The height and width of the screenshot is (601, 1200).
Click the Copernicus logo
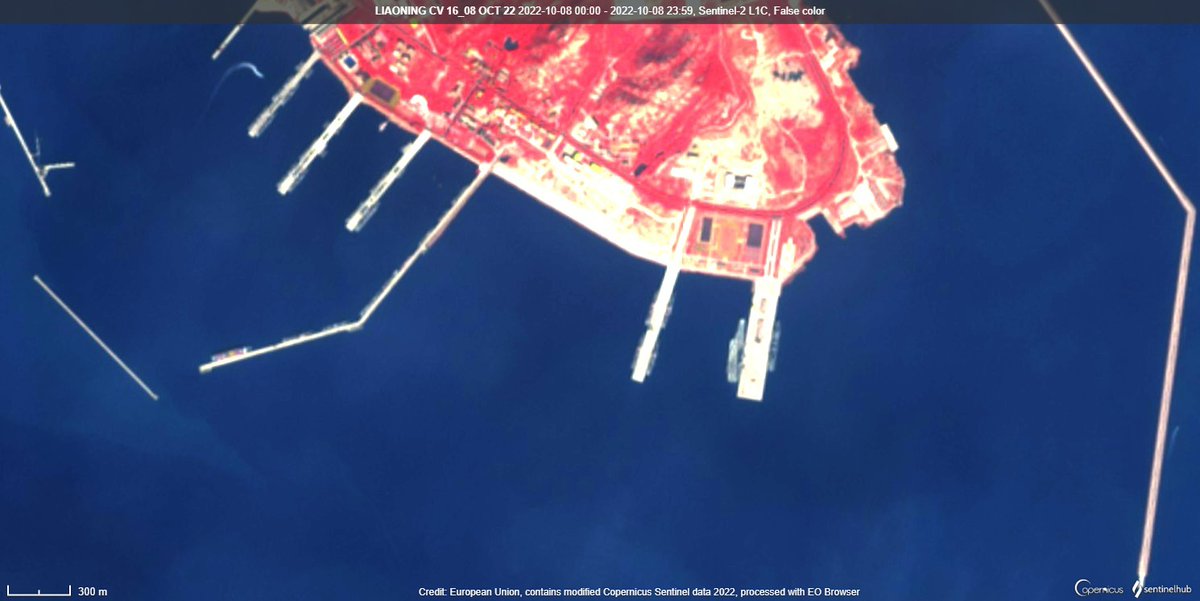1099,589
